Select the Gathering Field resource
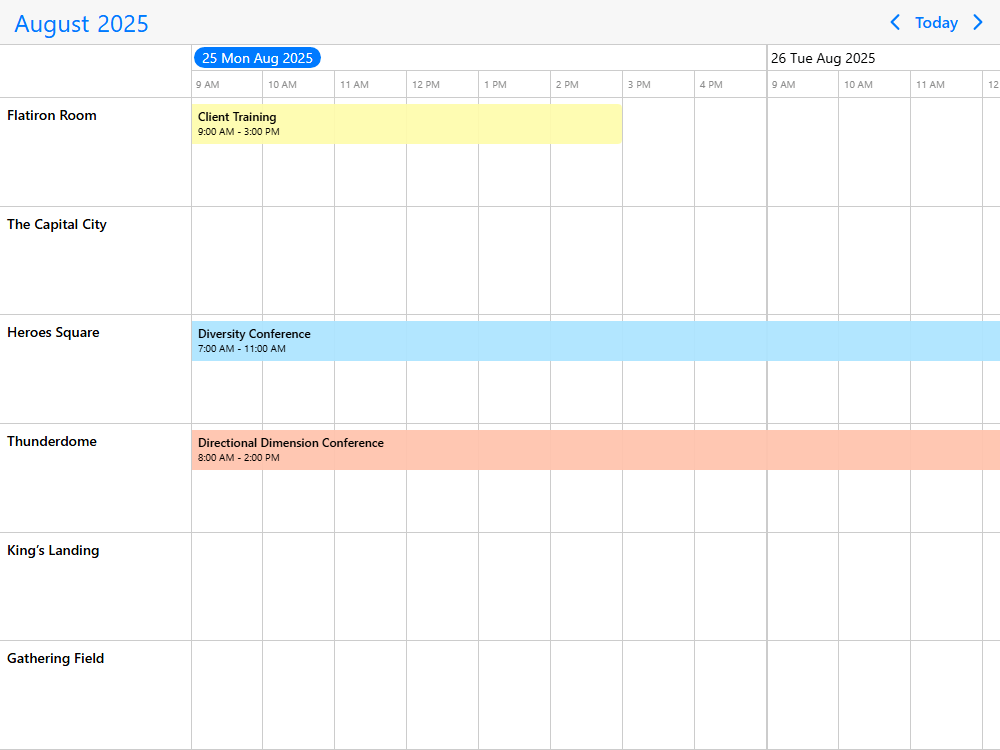The image size is (1000, 750). tap(56, 659)
